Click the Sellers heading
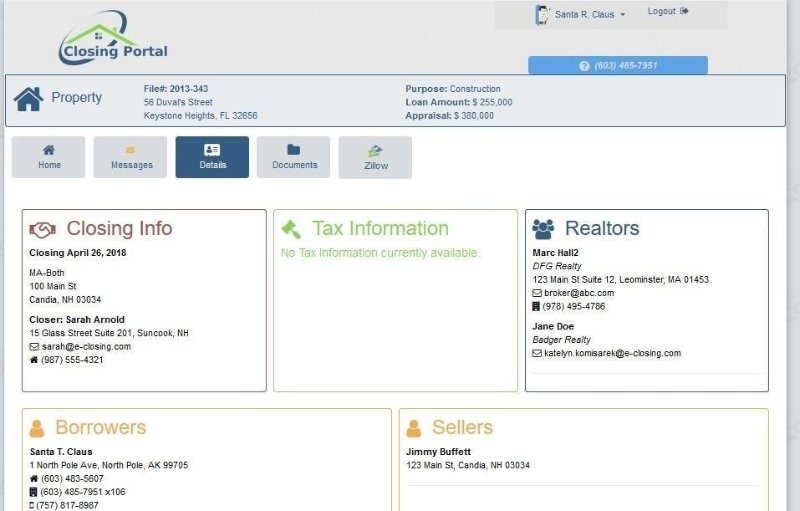Screen dimensions: 800x511 click(462, 427)
